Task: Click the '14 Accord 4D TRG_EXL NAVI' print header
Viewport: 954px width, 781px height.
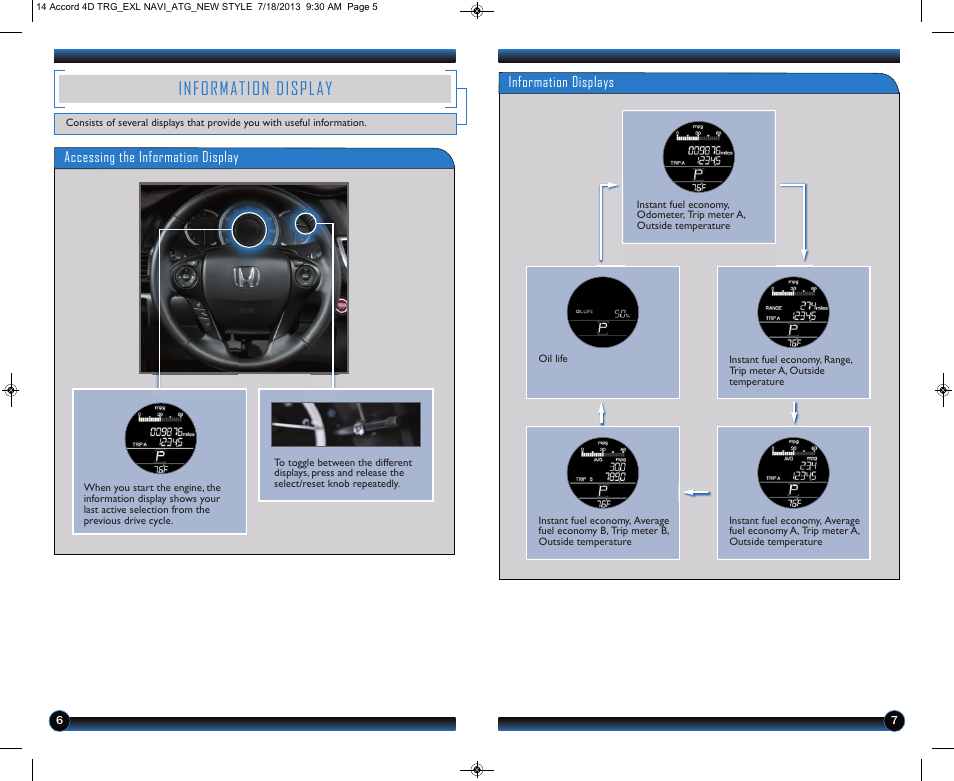Action: tap(207, 7)
